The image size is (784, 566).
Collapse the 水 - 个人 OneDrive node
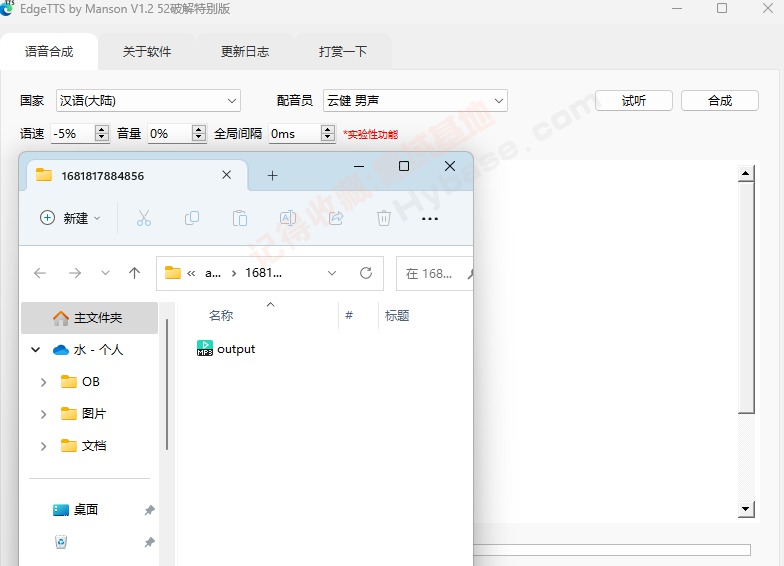point(36,350)
